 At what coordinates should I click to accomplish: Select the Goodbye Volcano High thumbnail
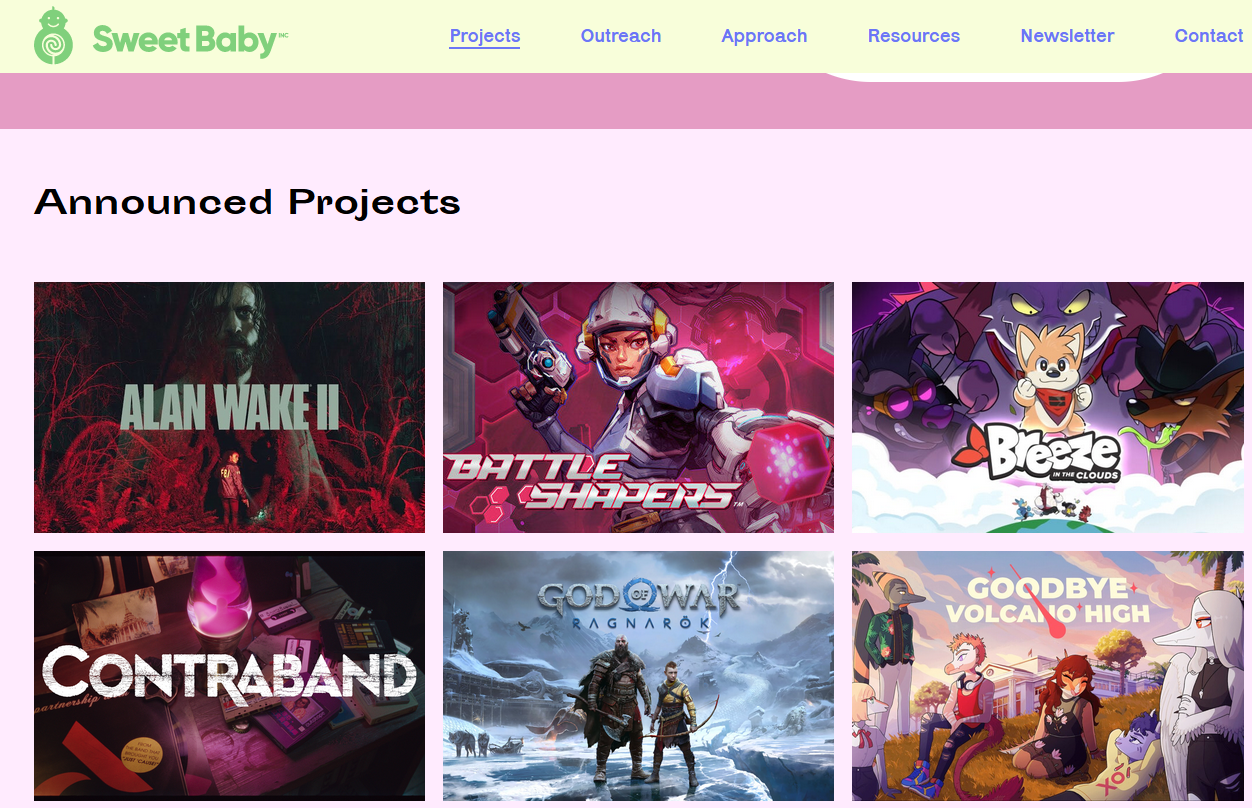(x=1048, y=676)
